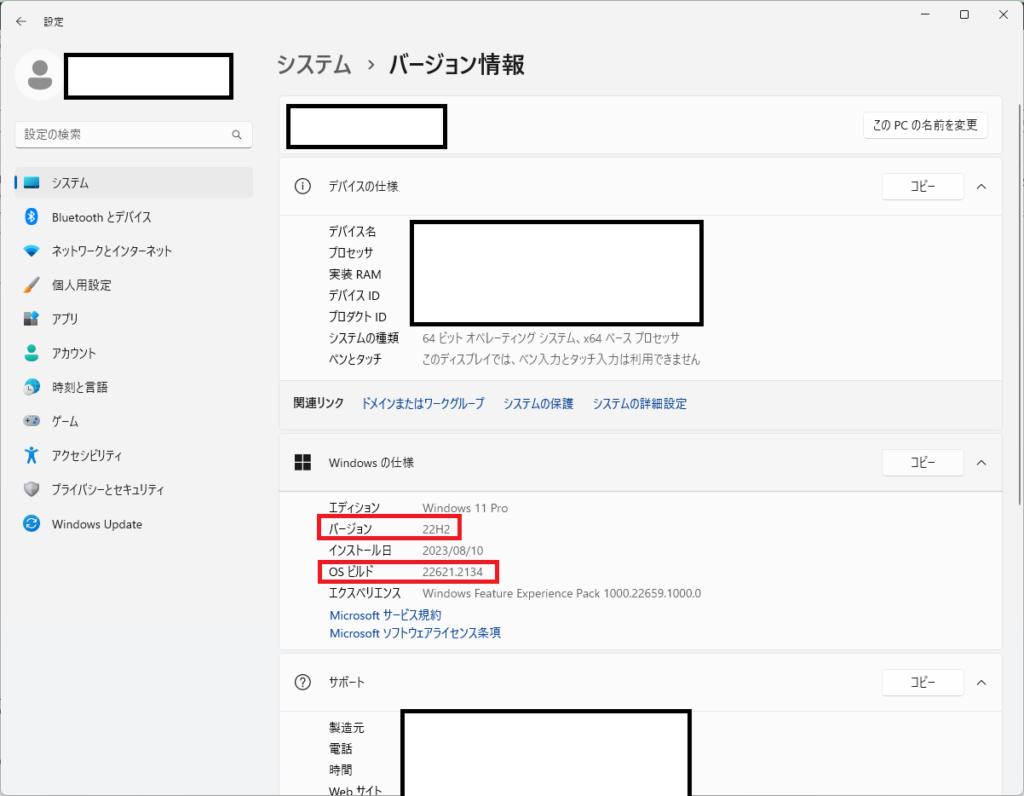Collapse the サポート section chevron

(x=981, y=682)
